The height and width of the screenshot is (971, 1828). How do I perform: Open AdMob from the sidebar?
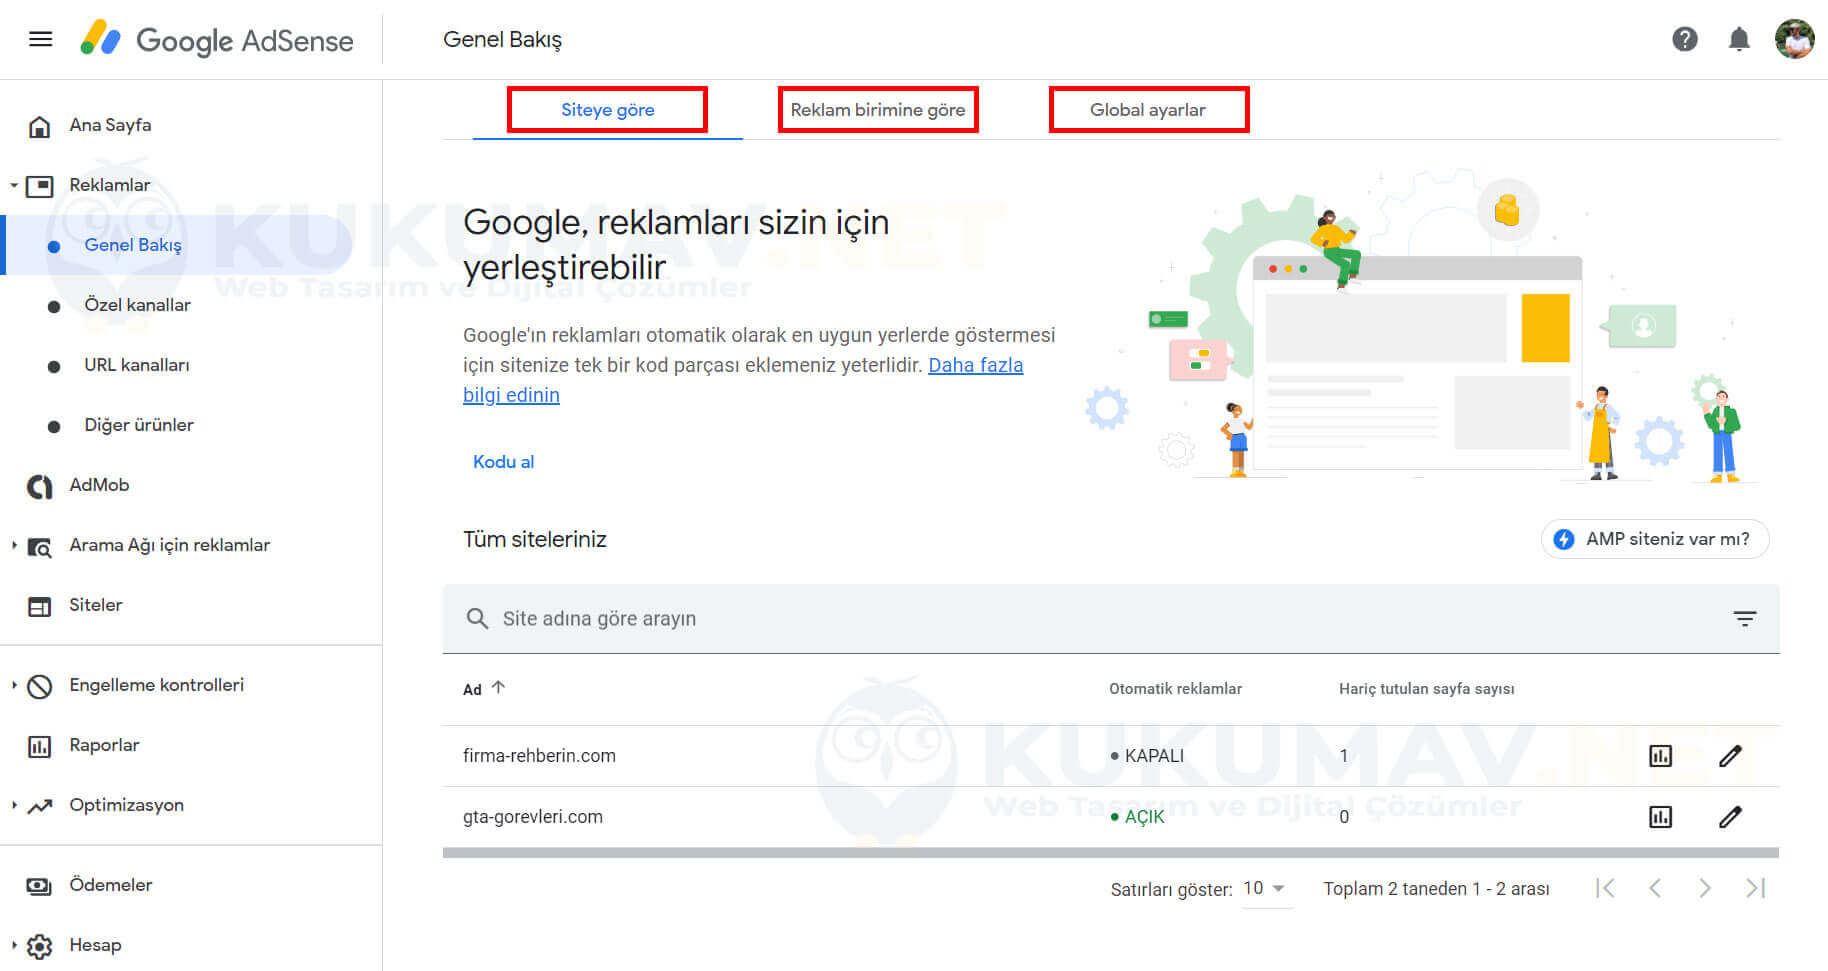(99, 485)
